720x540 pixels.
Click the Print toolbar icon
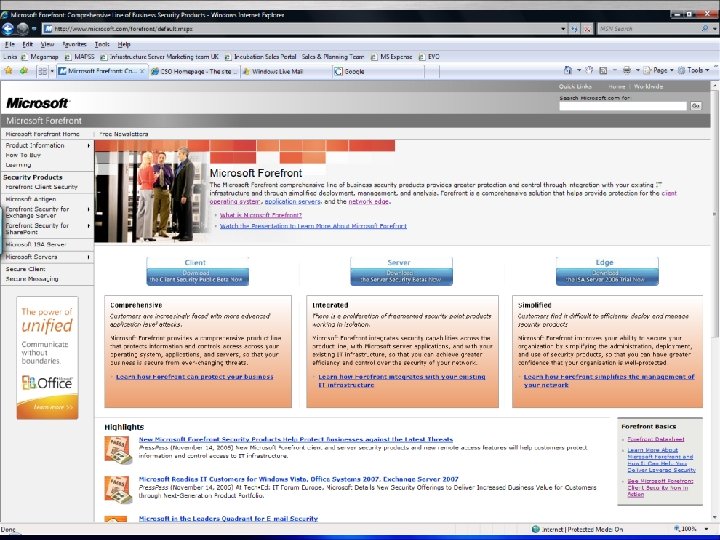tap(627, 70)
